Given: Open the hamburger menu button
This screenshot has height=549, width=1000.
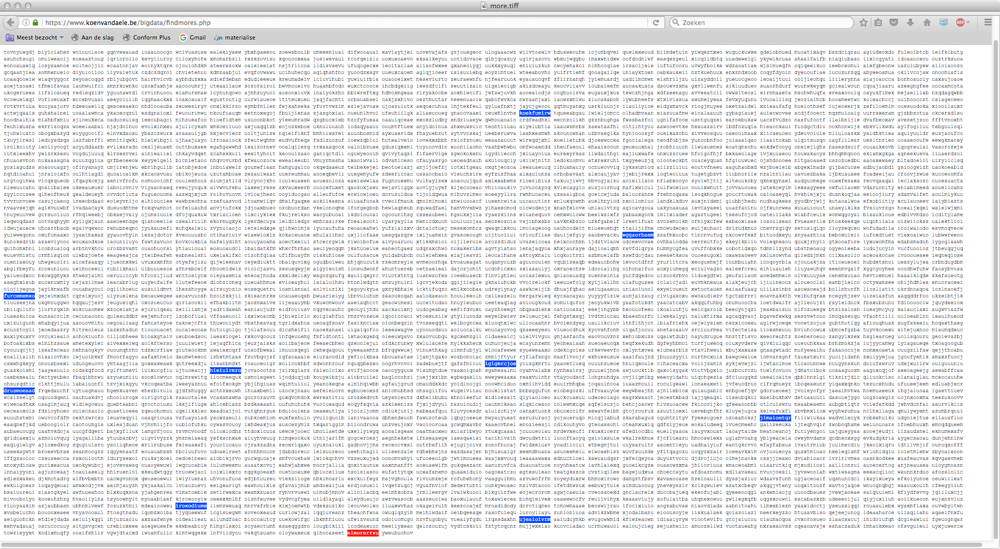Looking at the screenshot, I should click(987, 22).
